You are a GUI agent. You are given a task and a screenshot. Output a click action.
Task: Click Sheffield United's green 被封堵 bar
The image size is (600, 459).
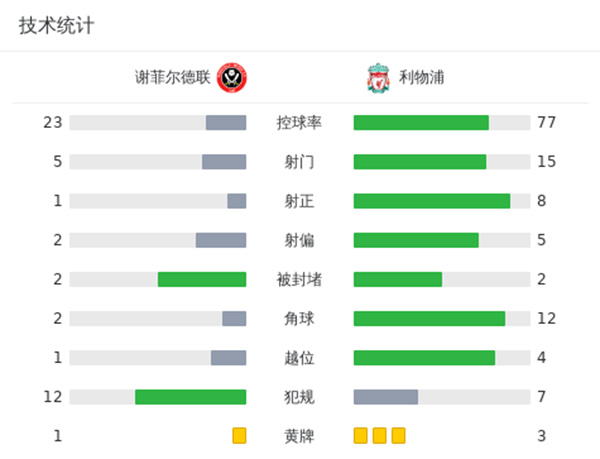pos(202,279)
